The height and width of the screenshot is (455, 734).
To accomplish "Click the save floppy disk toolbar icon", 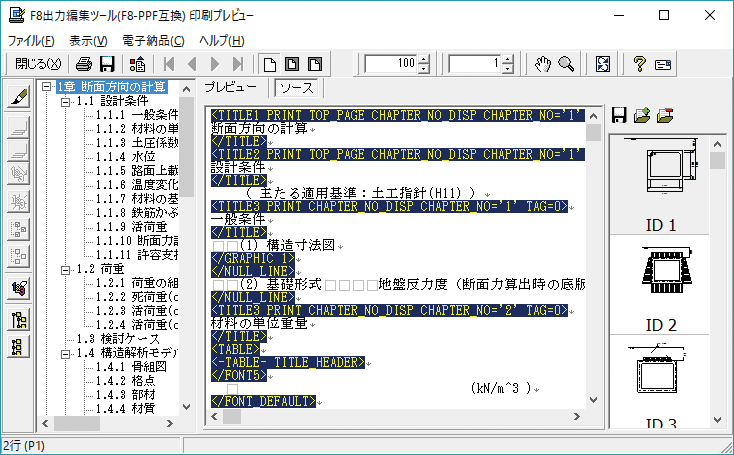I will pyautogui.click(x=107, y=64).
